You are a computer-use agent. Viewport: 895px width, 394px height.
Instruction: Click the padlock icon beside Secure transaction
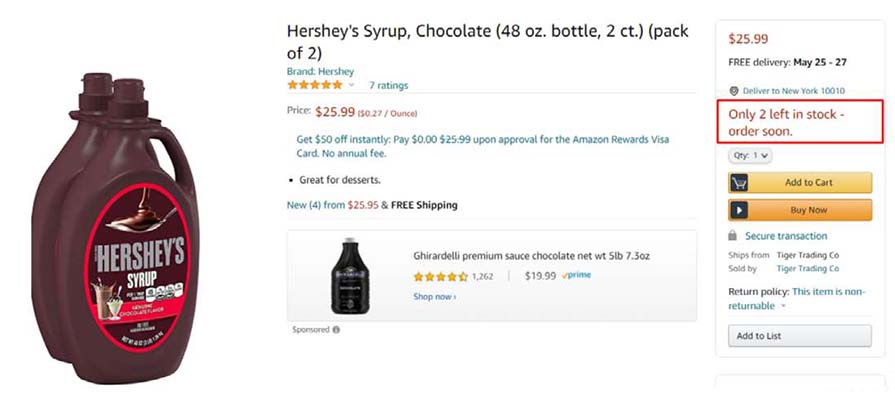coord(732,236)
